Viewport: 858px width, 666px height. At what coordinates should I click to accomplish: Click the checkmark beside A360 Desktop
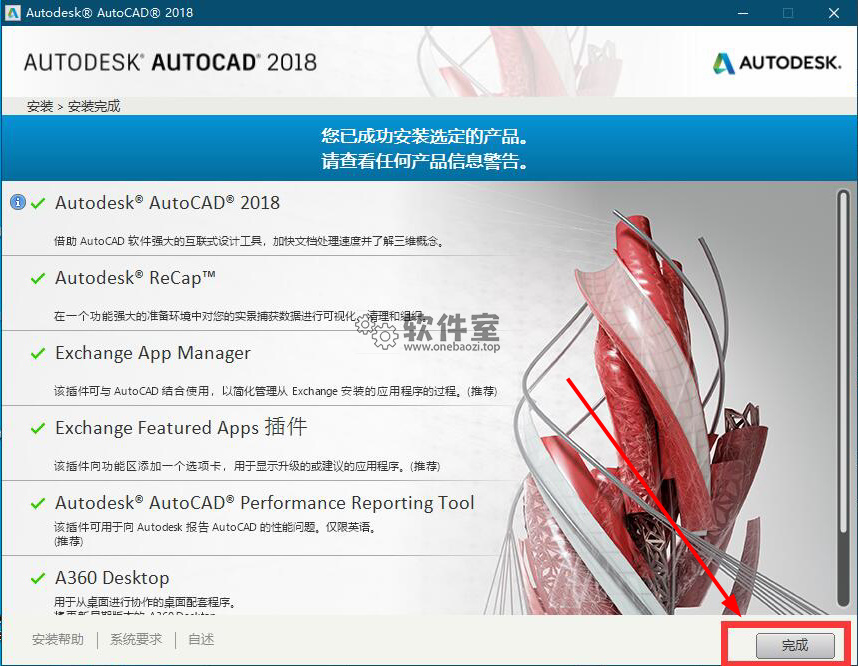click(x=38, y=578)
